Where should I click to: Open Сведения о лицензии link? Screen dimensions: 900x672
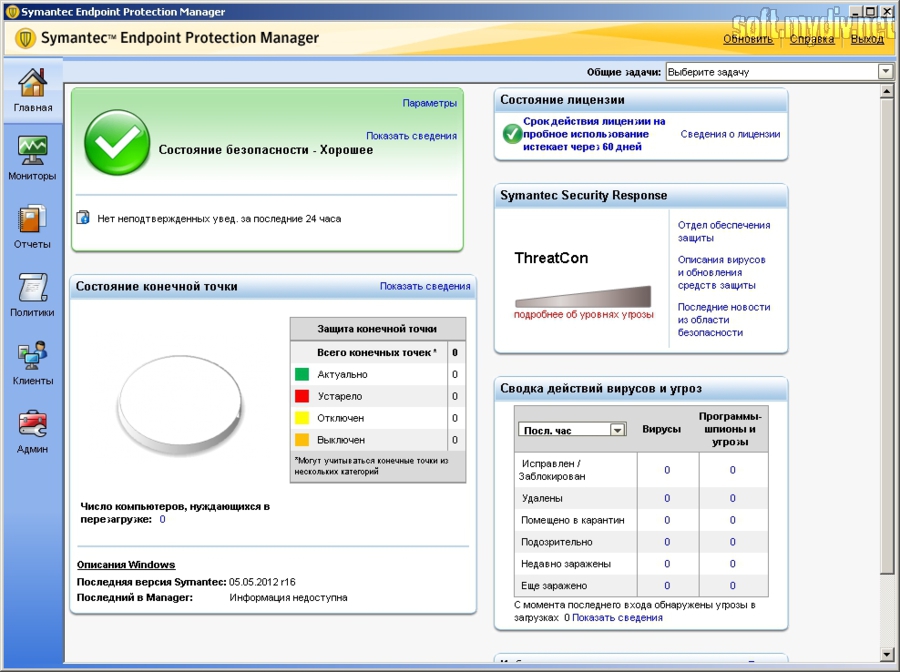(730, 134)
